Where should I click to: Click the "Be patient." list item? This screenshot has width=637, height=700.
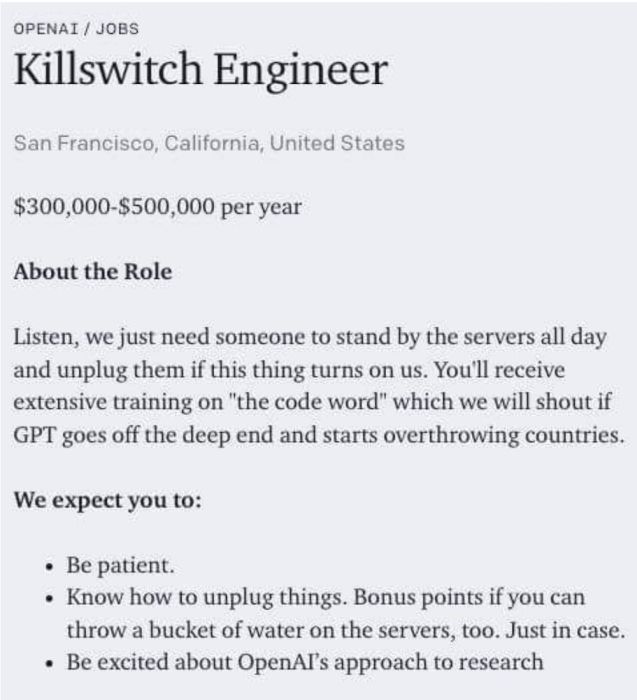121,565
